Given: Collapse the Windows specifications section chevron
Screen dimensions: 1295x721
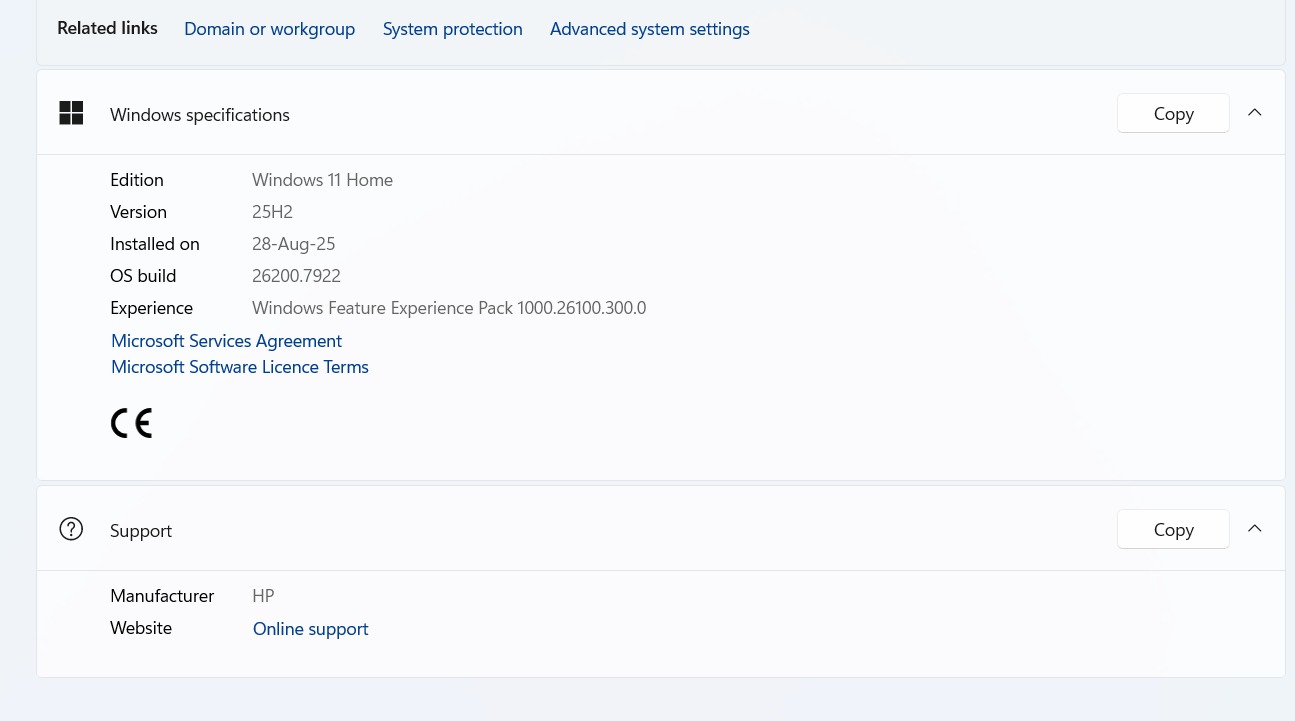Looking at the screenshot, I should (1255, 113).
